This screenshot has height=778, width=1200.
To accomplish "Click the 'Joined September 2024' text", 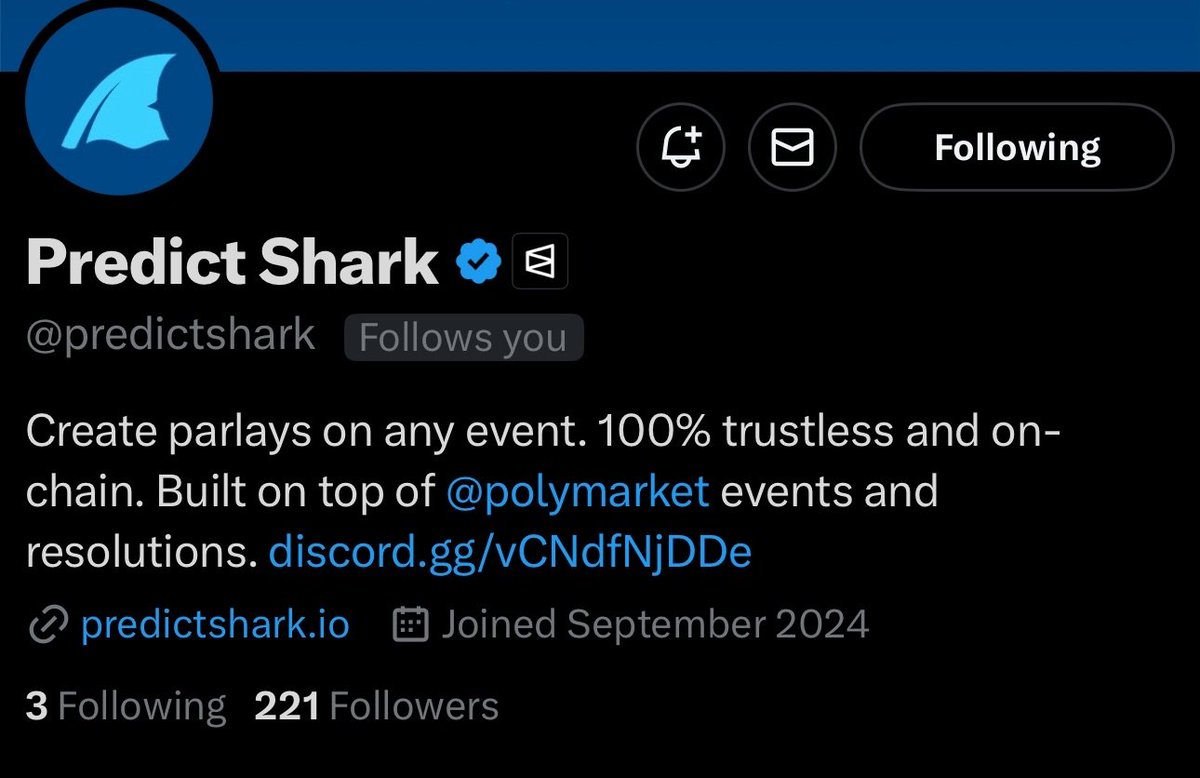I will pos(655,625).
